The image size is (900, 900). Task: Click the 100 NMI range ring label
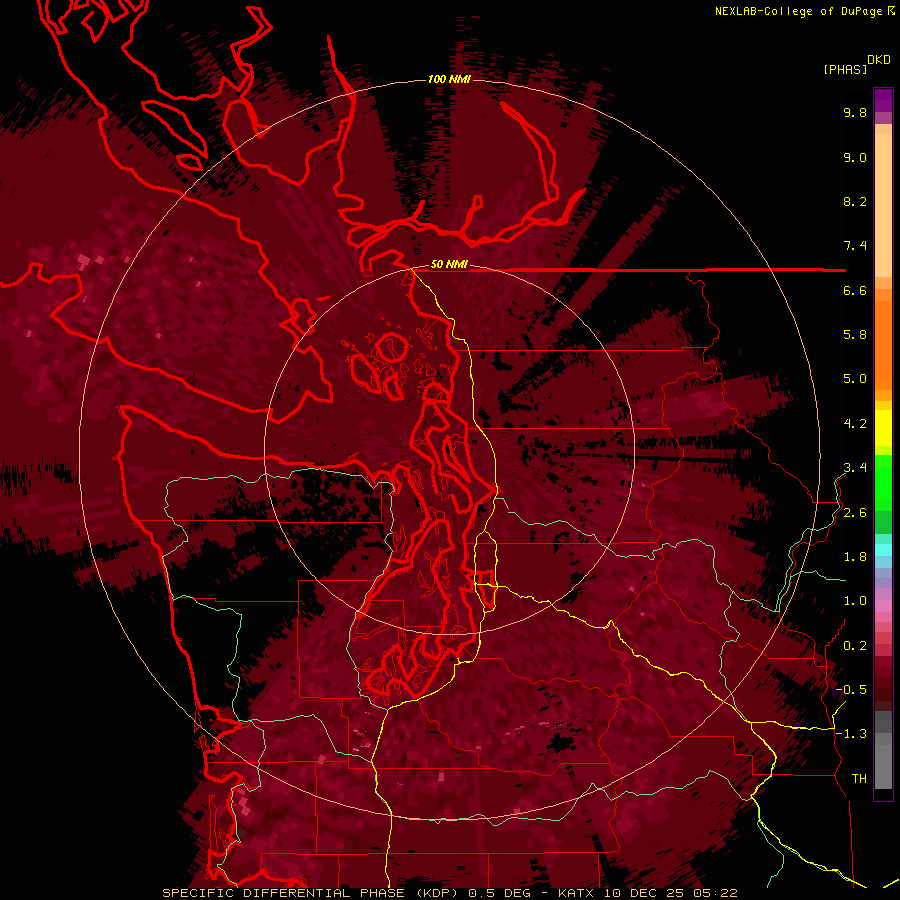click(449, 79)
